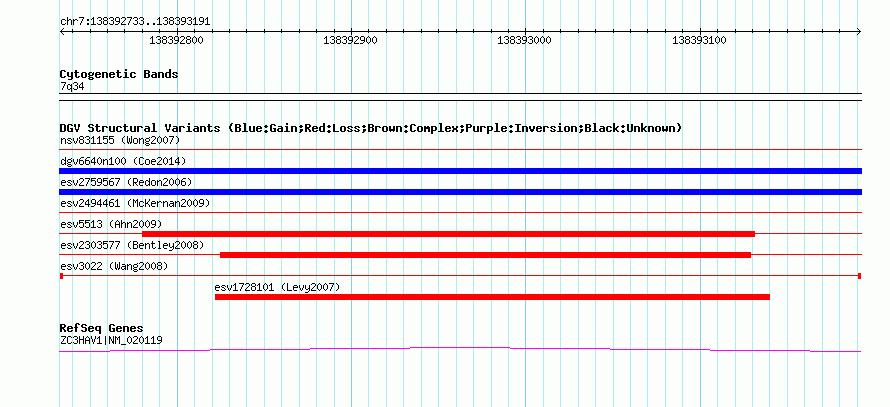Open the esv2759567 (Redon2006) variant label
The image size is (890, 407).
pyautogui.click(x=126, y=182)
